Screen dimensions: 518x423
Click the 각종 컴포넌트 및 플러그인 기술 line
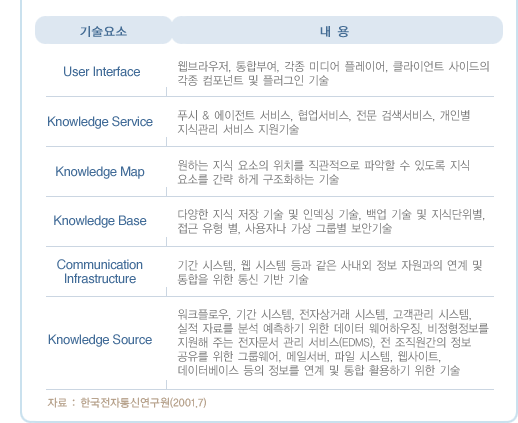[253, 81]
